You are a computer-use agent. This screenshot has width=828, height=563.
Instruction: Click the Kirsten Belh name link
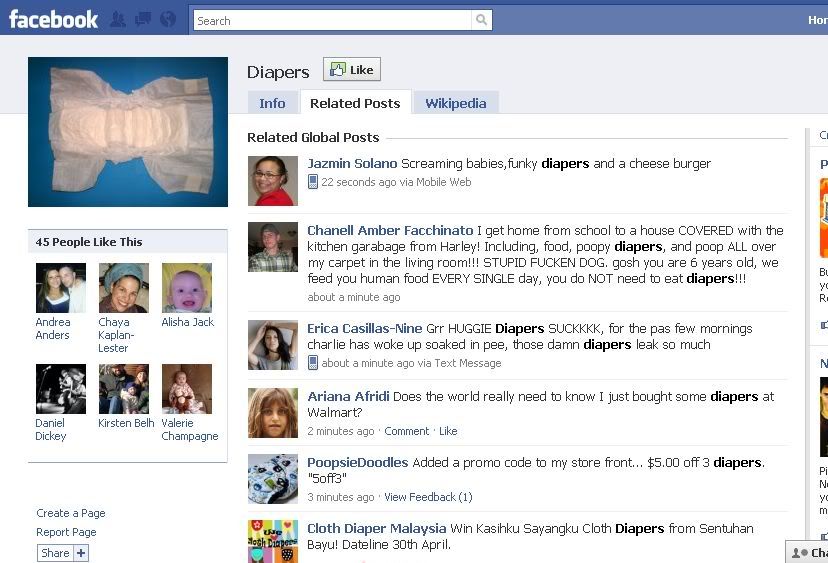126,423
